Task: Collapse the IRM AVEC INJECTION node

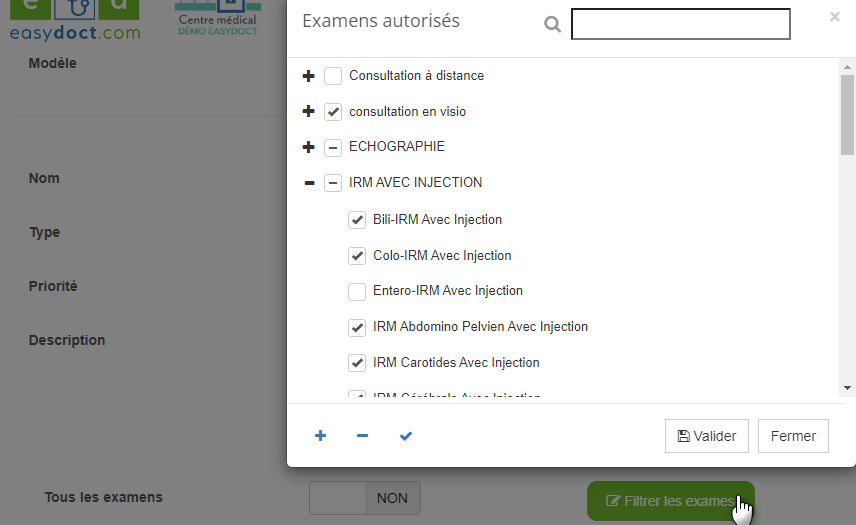Action: point(308,183)
